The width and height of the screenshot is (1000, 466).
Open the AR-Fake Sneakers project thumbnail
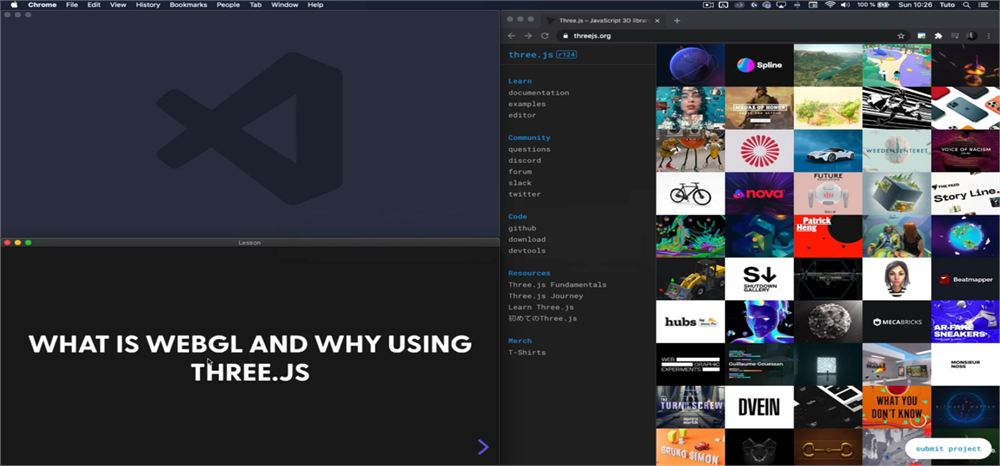click(x=966, y=321)
